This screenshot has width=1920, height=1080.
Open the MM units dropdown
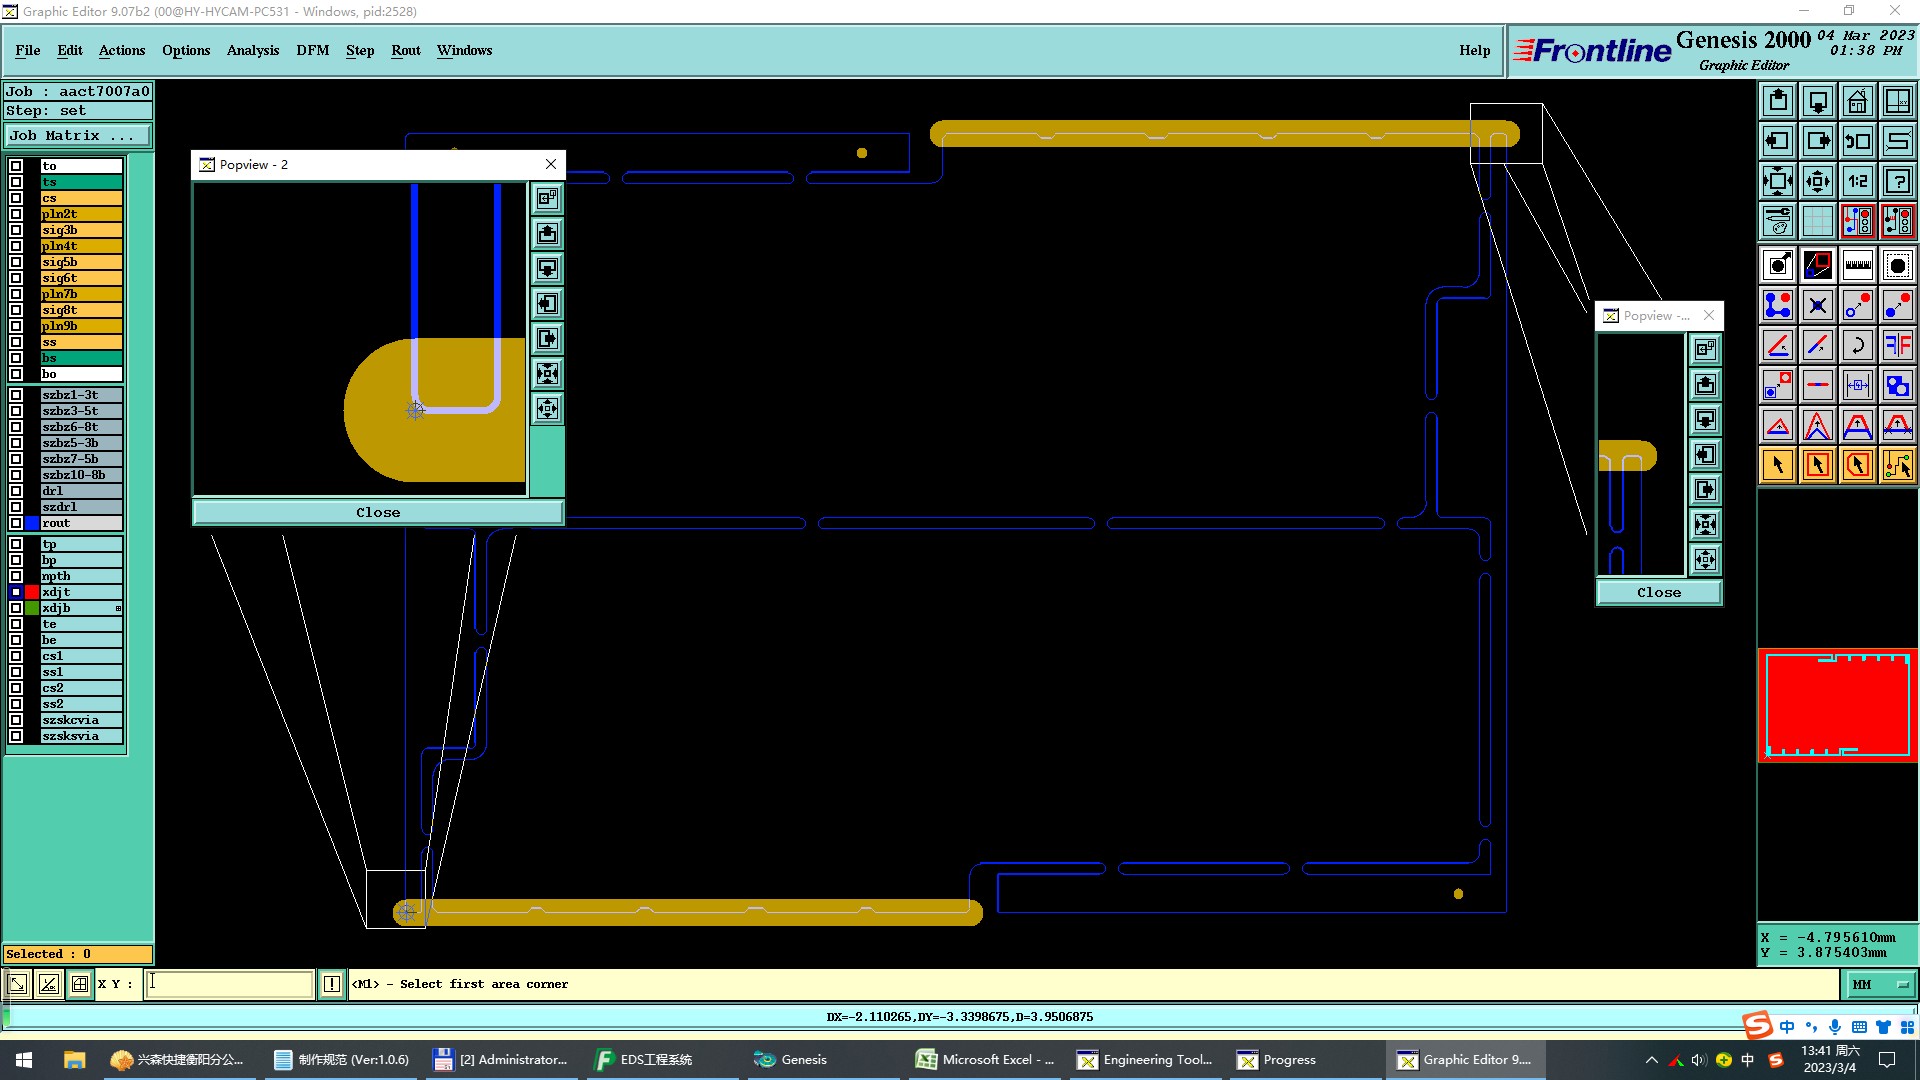pos(1879,984)
